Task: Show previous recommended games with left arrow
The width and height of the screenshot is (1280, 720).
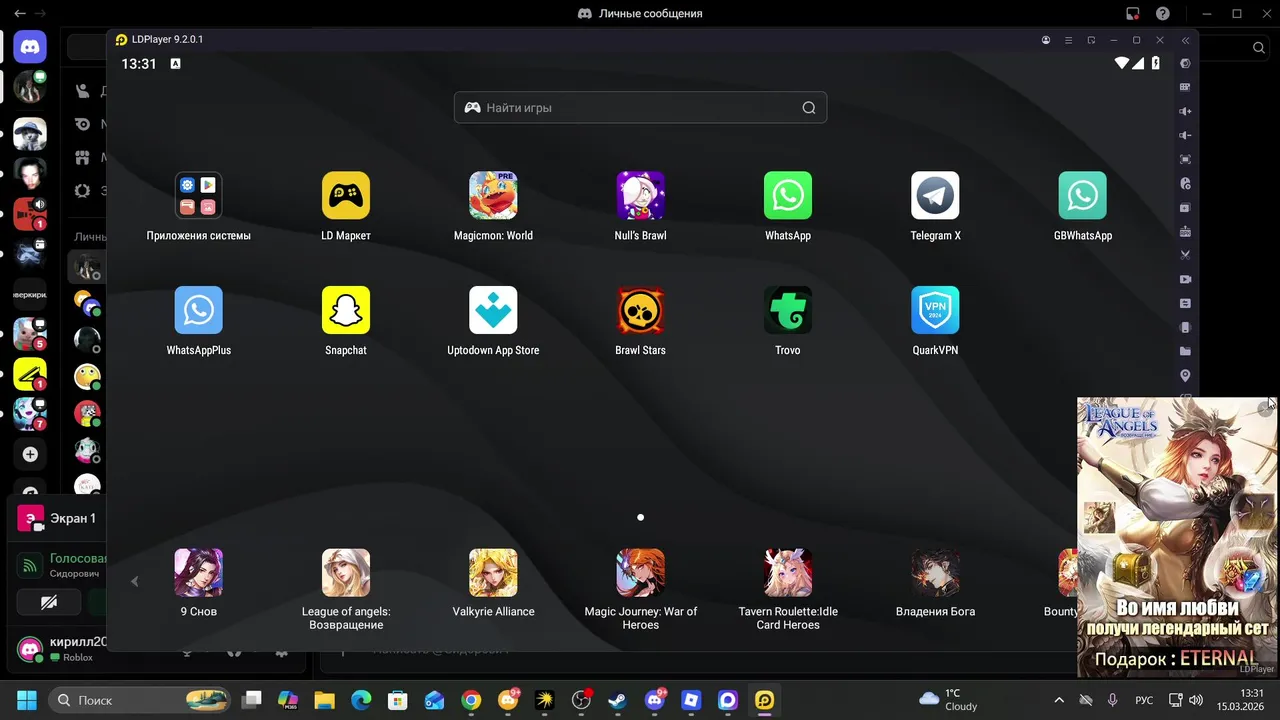Action: (135, 581)
